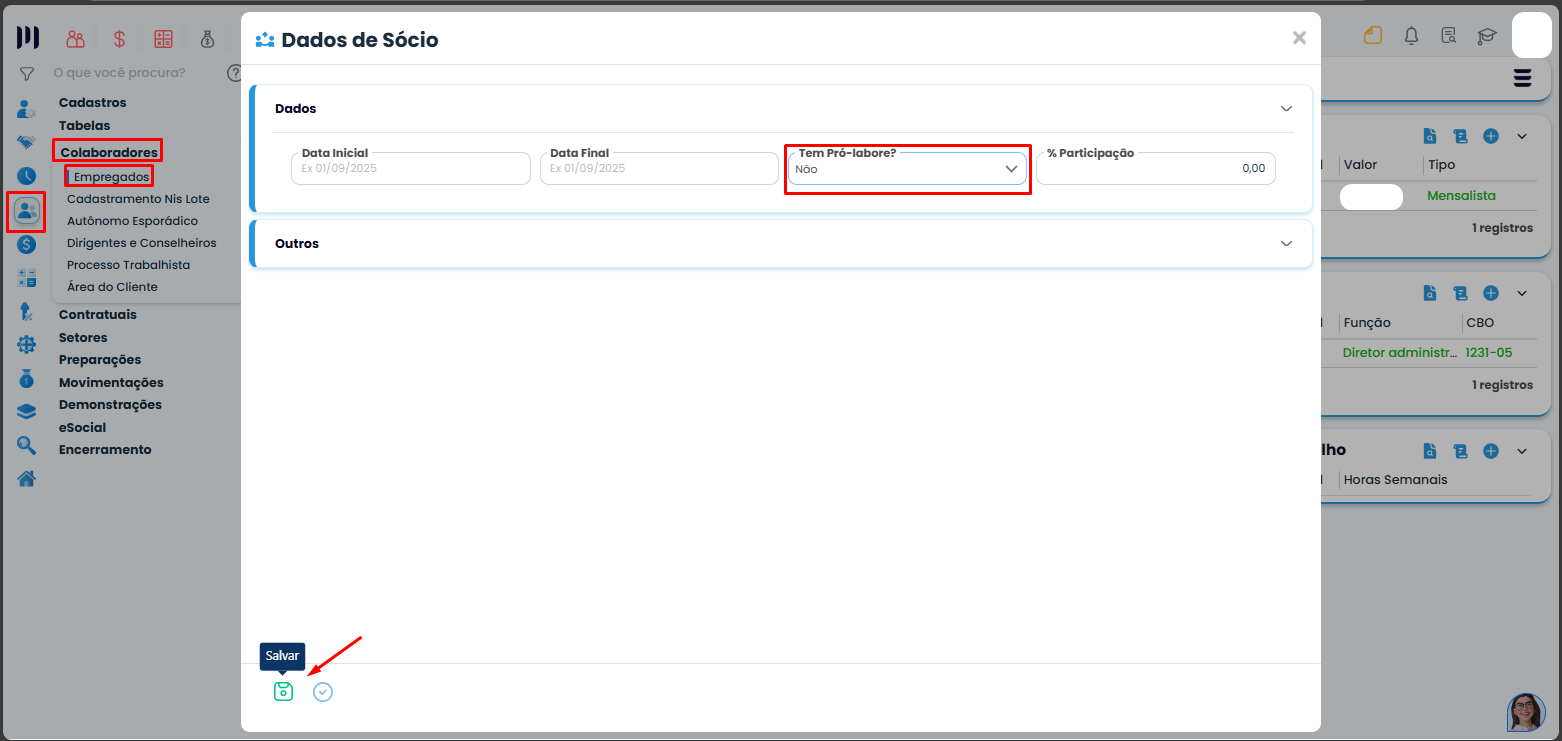Expand the Outros section chevron
Image resolution: width=1562 pixels, height=741 pixels.
(x=1287, y=243)
